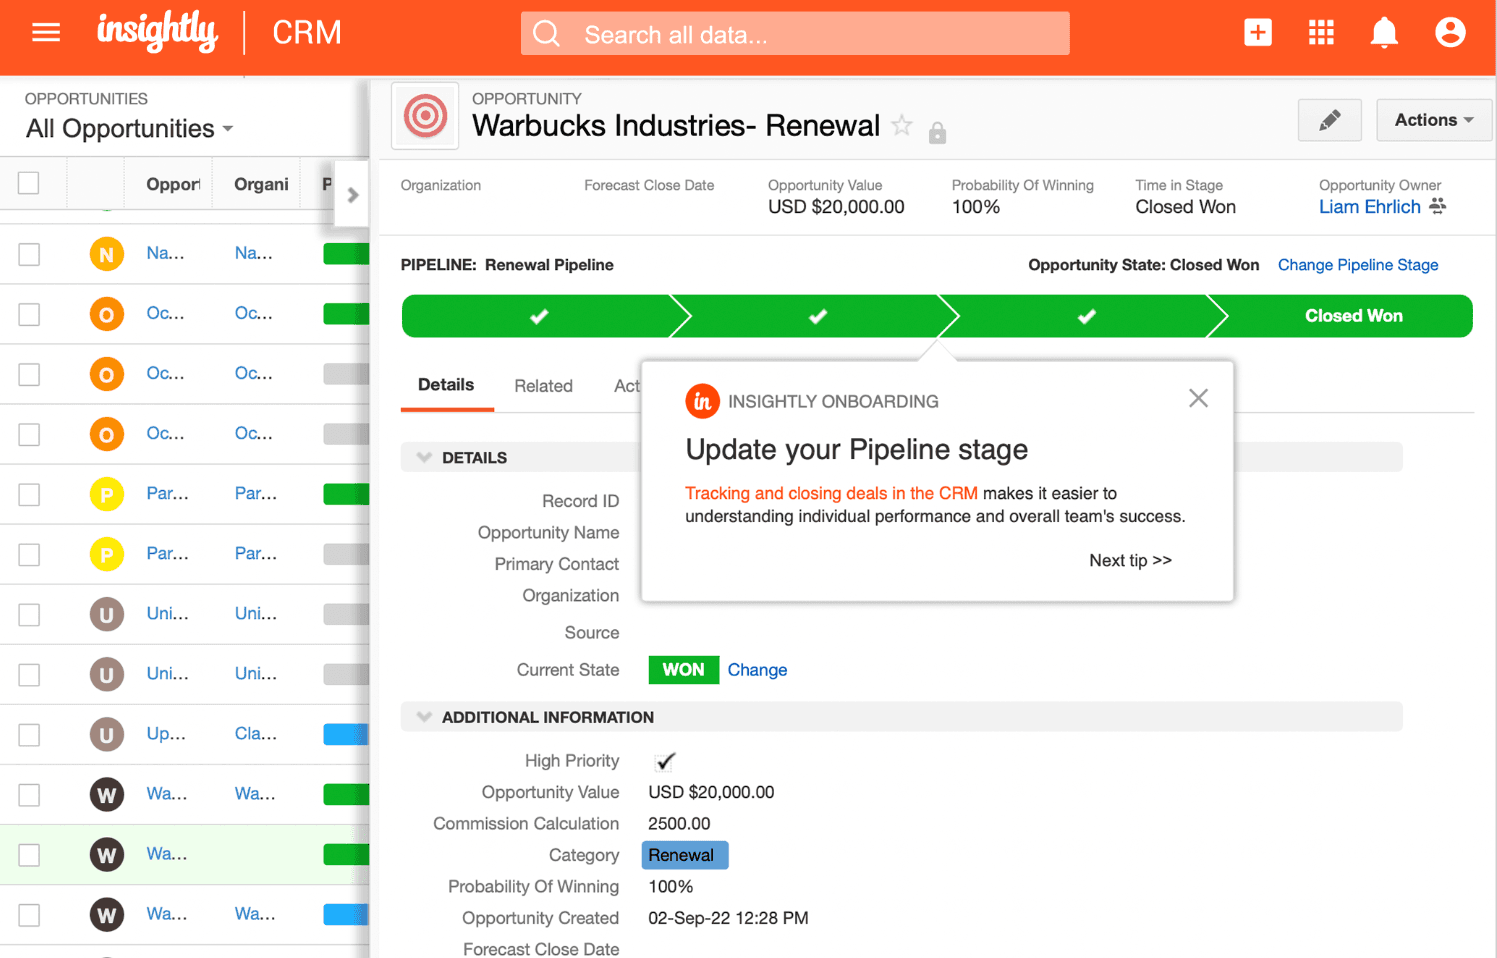
Task: Open the Cla... organization link
Action: pyautogui.click(x=255, y=733)
